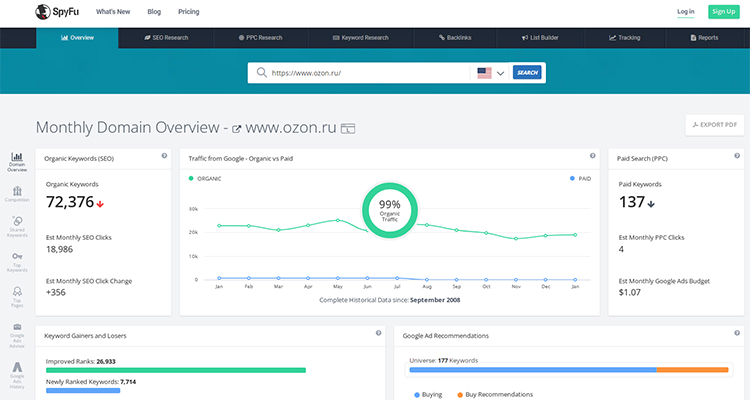
Task: Open help for Keyword Gainers and Losers
Action: 378,333
